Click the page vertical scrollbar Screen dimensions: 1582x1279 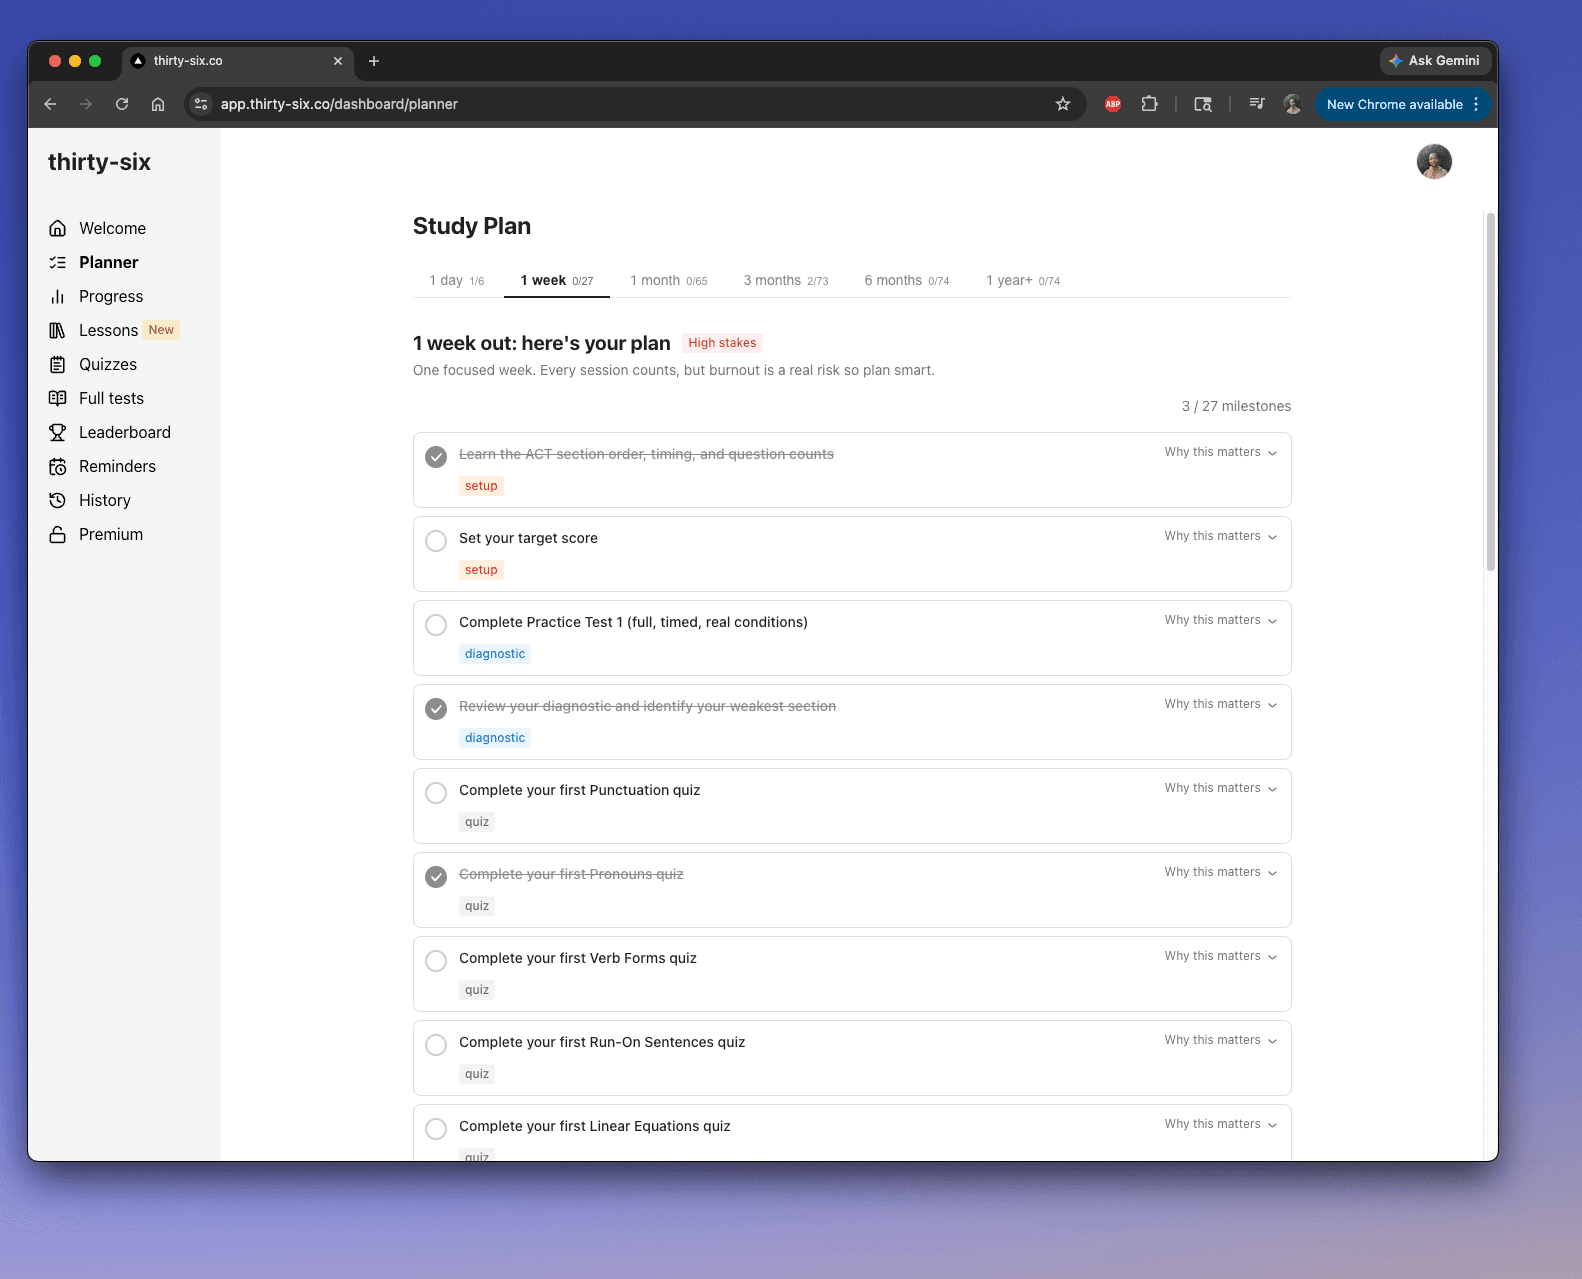tap(1490, 390)
